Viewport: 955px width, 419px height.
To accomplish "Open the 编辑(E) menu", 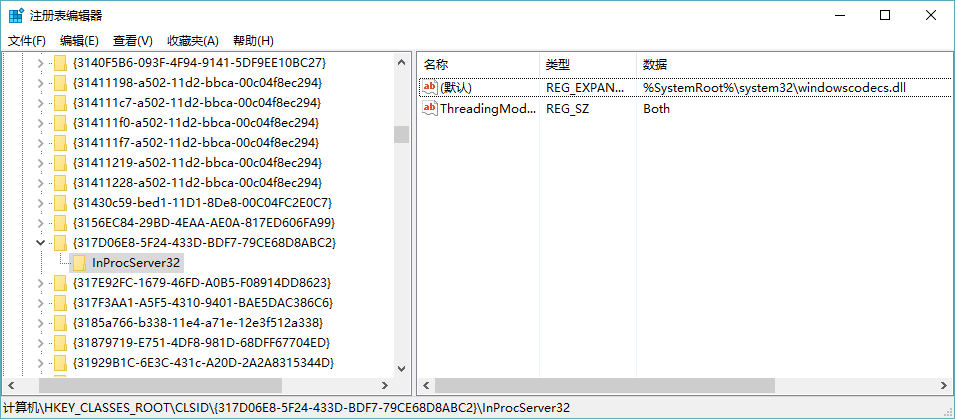I will (x=79, y=41).
